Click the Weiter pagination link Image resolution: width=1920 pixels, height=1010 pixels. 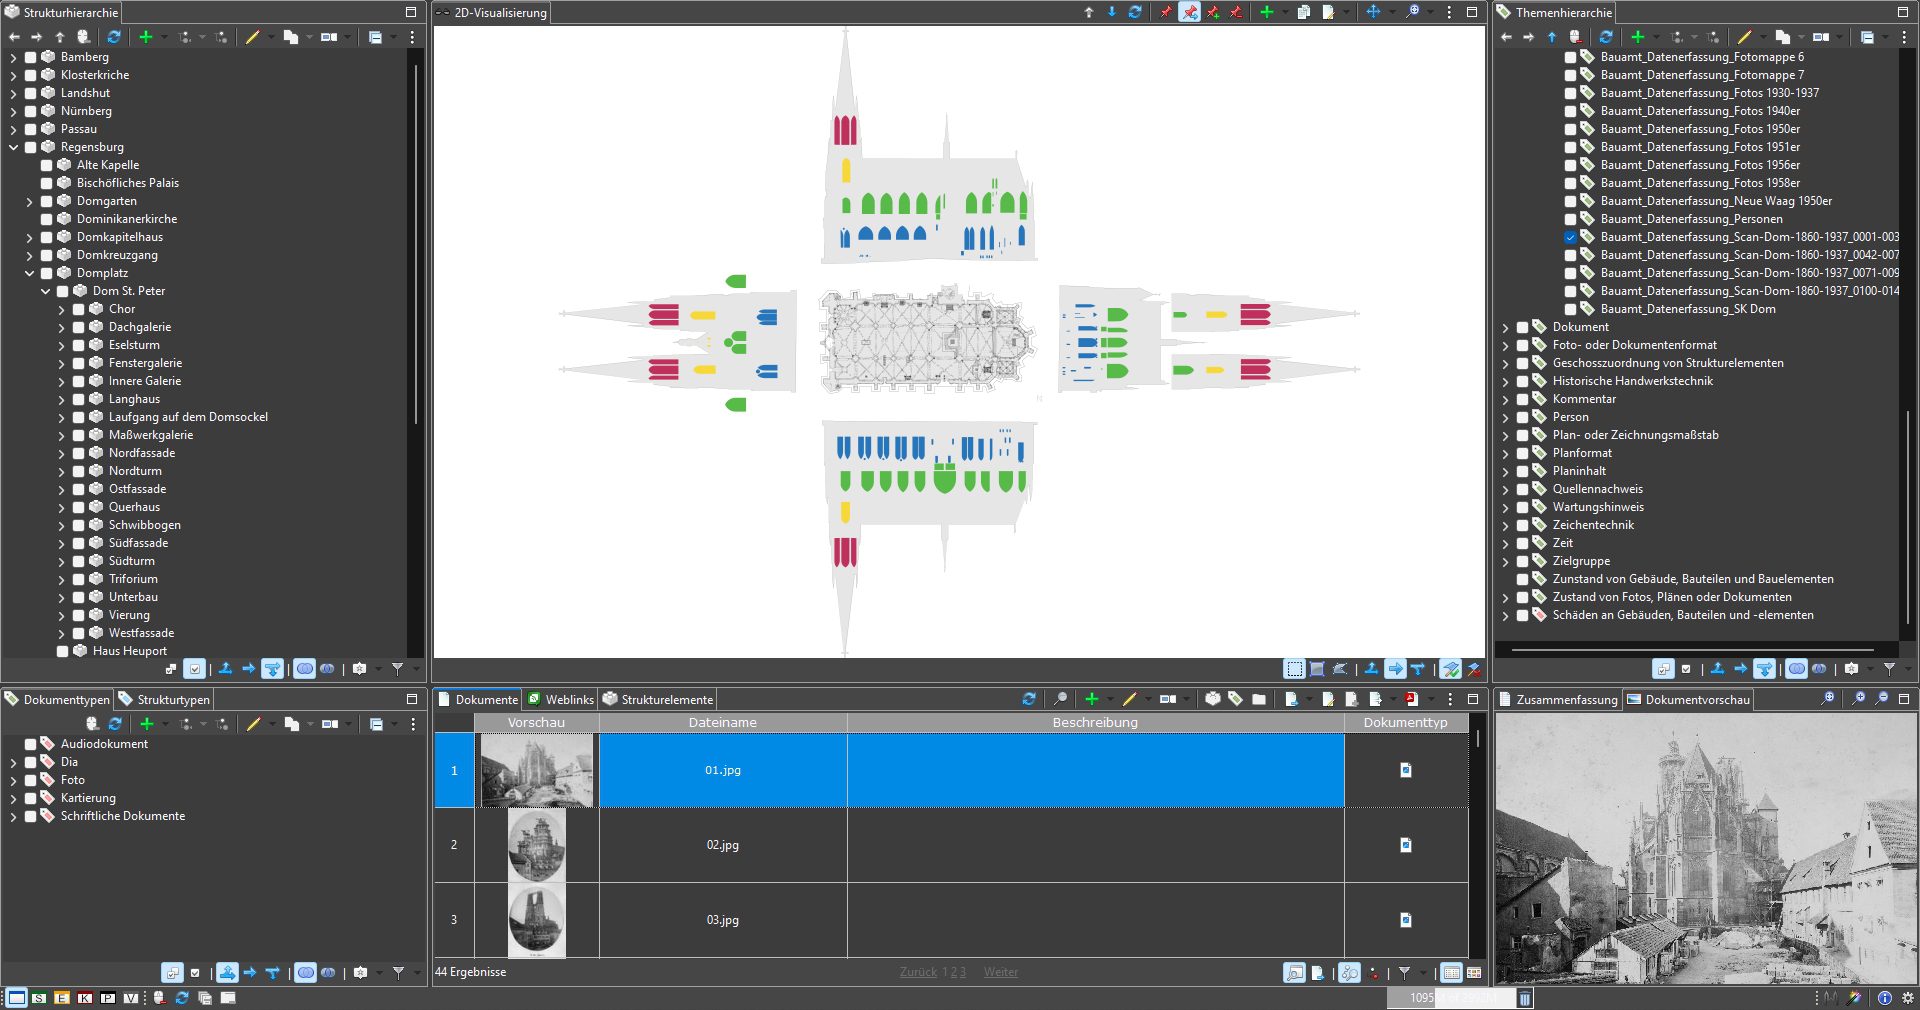point(1000,972)
